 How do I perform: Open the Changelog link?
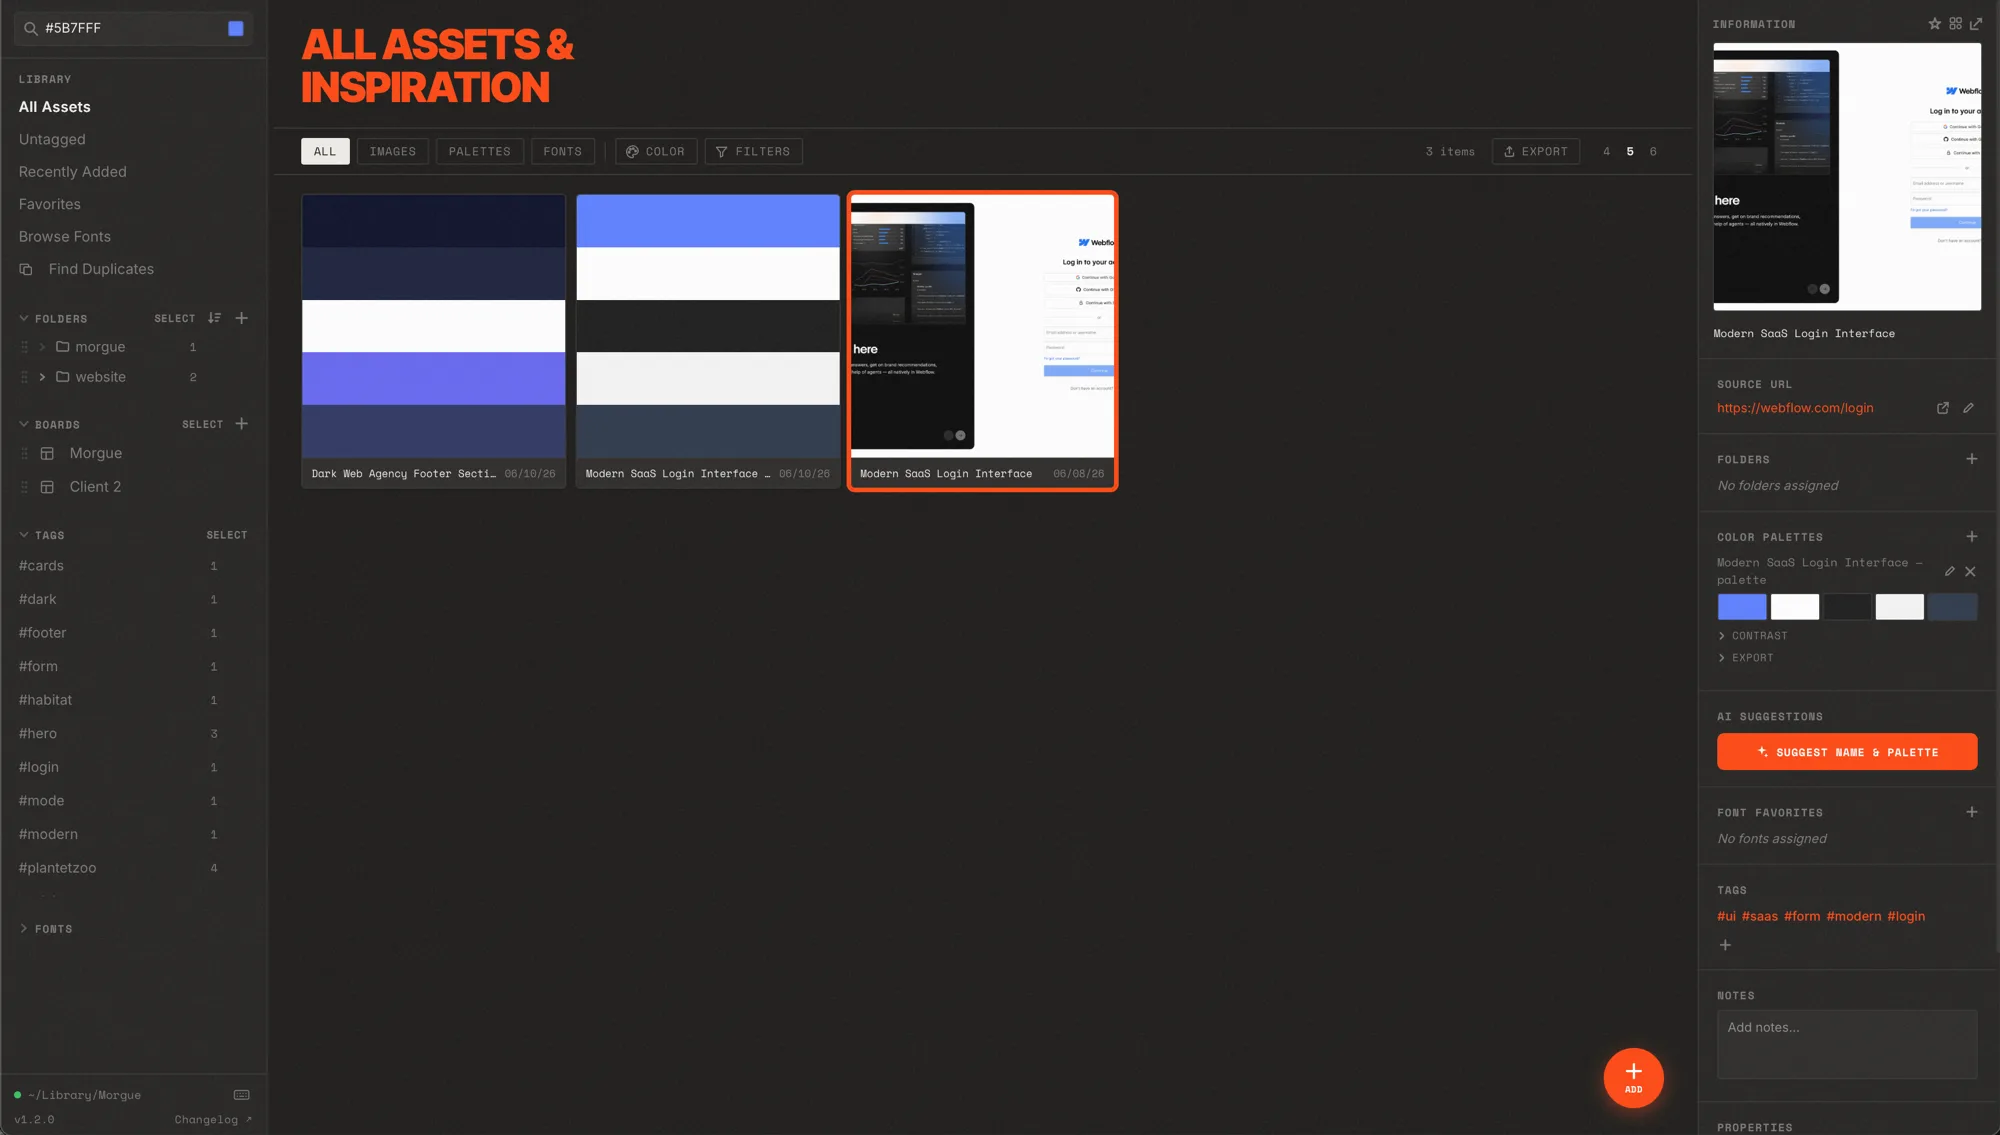[x=213, y=1120]
